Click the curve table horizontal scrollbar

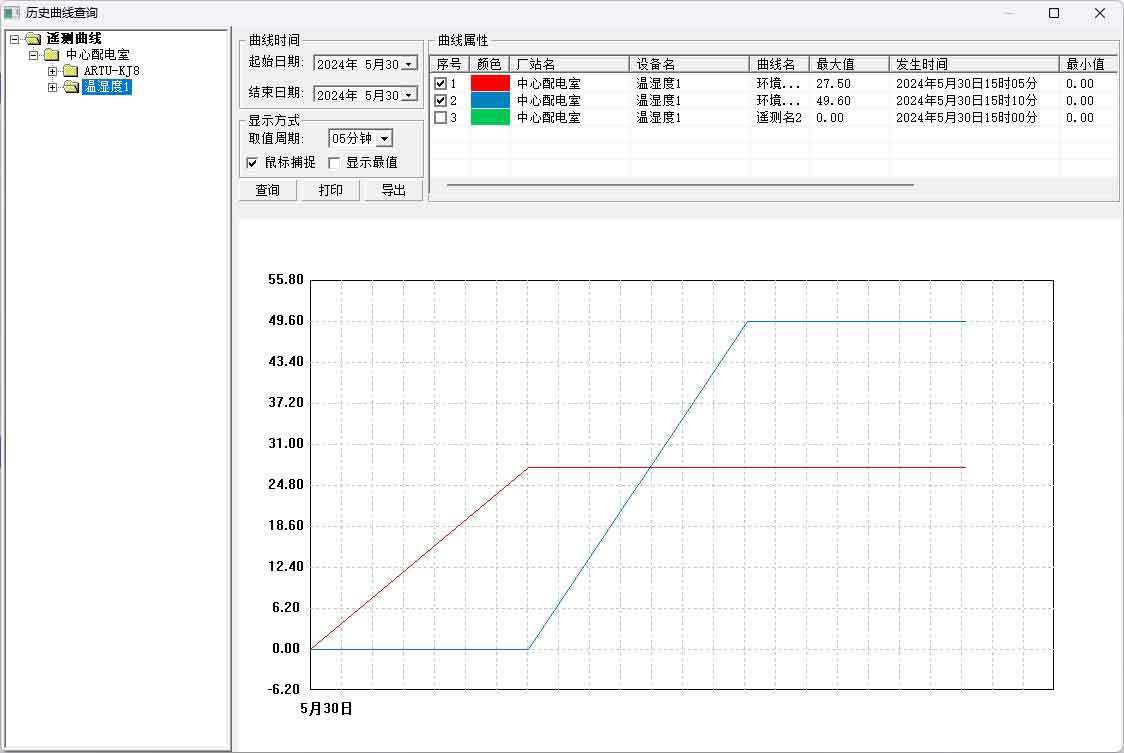tap(680, 185)
